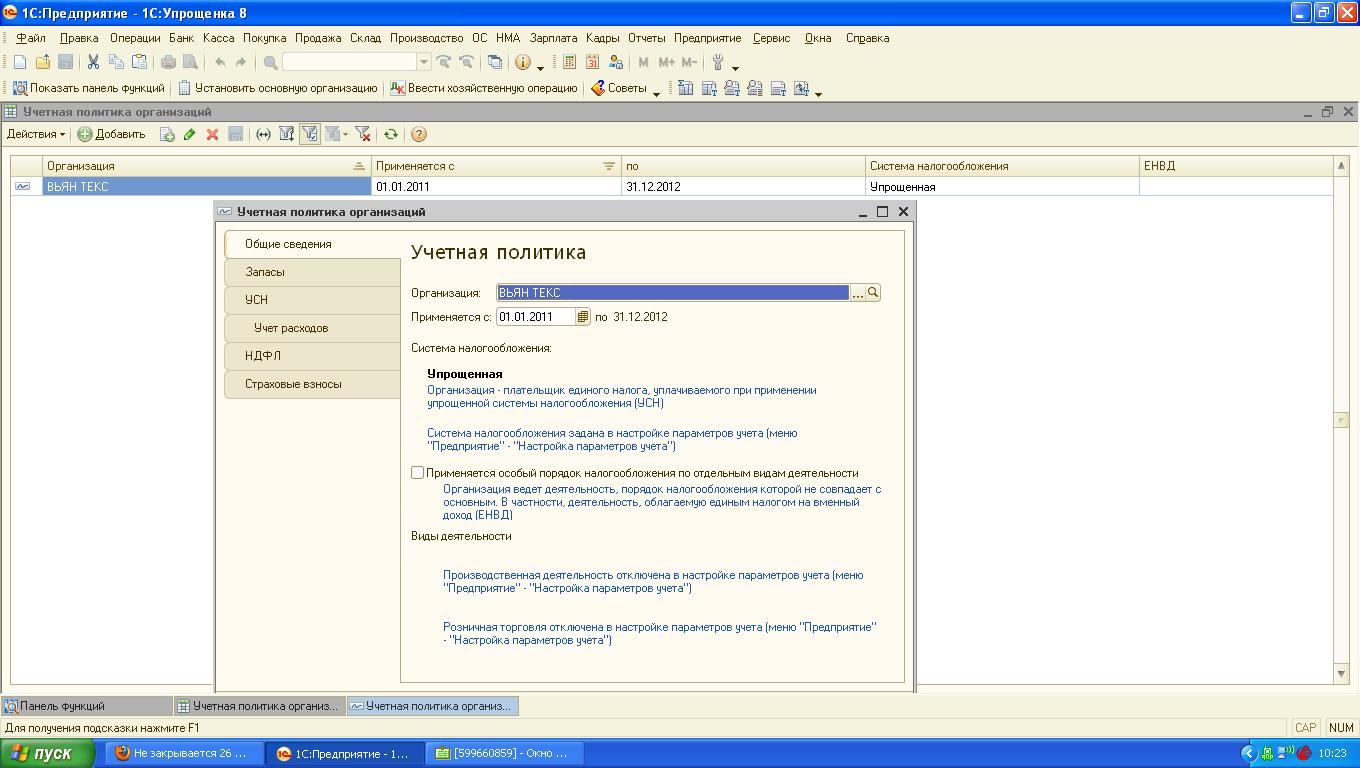Screen dimensions: 1360x768
Task: Switch to the УСН tab
Action: (256, 300)
